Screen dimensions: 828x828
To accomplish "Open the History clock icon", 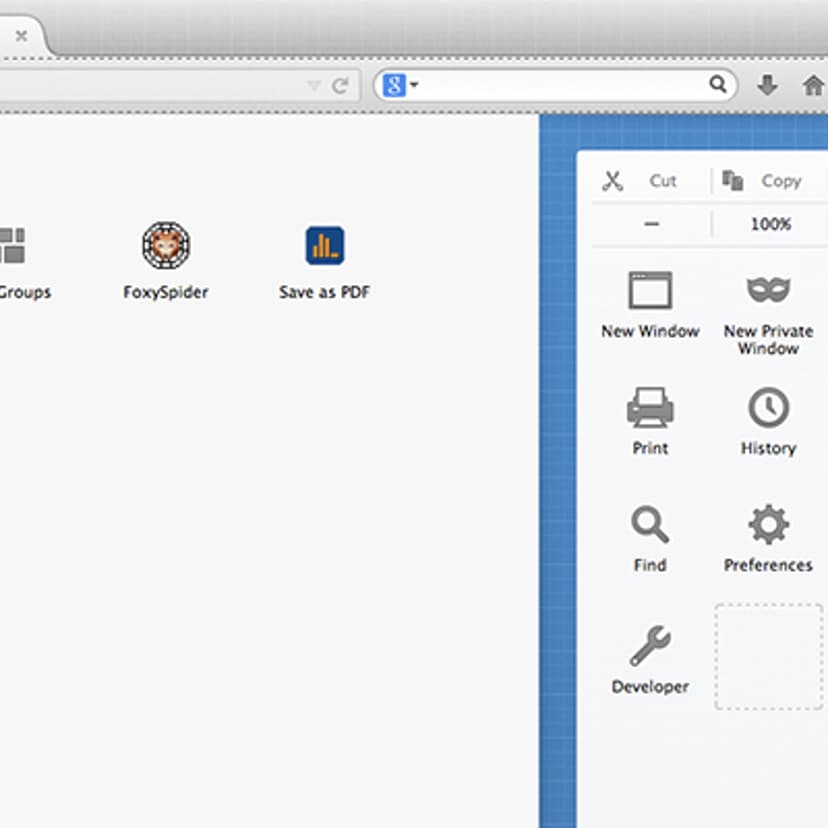I will click(x=768, y=407).
